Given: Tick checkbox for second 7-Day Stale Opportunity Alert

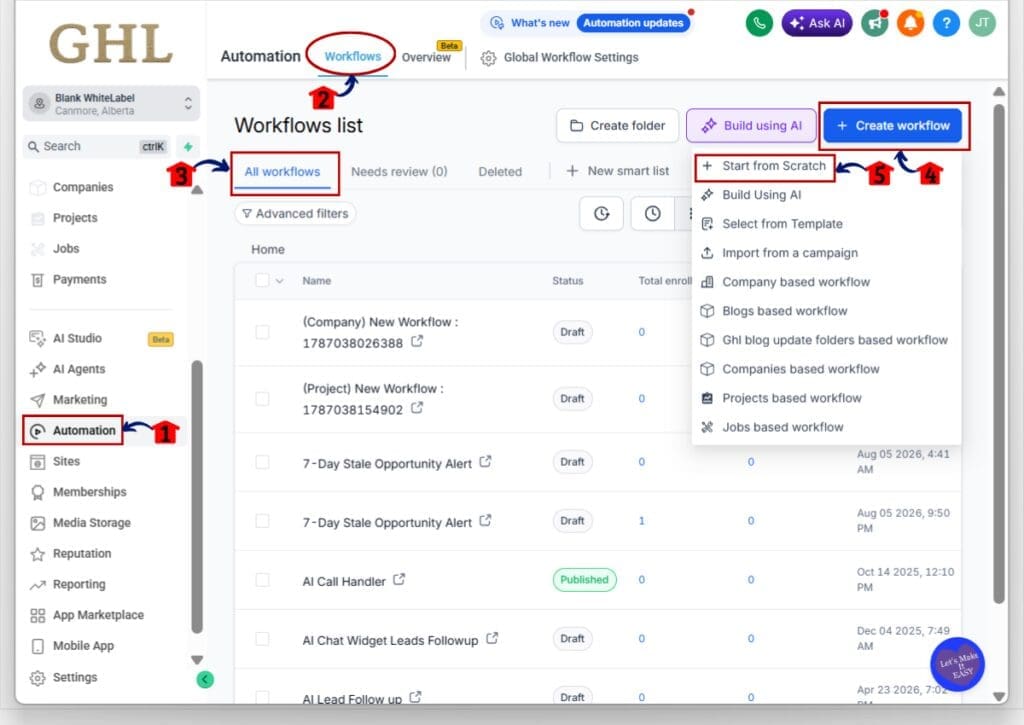Looking at the screenshot, I should click(262, 521).
